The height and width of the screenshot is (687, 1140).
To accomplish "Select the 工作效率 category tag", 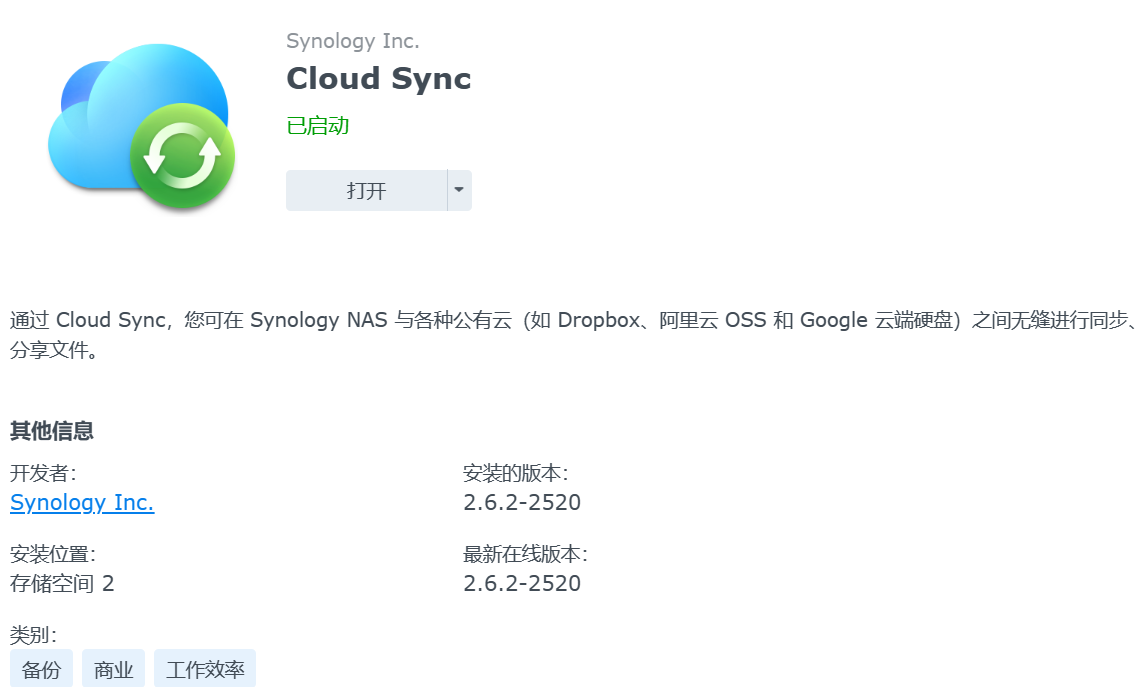I will pyautogui.click(x=205, y=669).
